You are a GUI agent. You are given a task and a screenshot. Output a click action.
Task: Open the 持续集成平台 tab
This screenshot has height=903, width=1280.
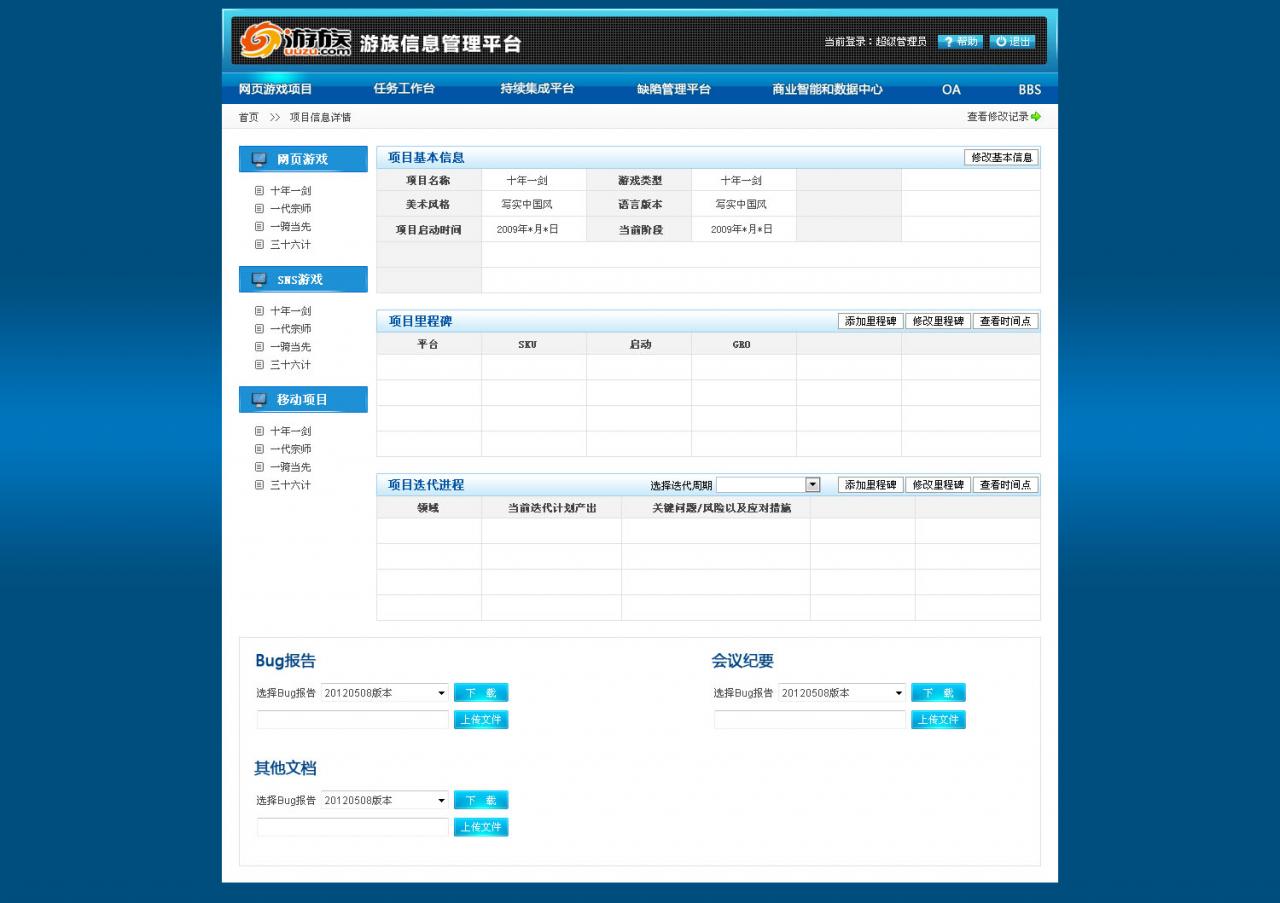(537, 89)
